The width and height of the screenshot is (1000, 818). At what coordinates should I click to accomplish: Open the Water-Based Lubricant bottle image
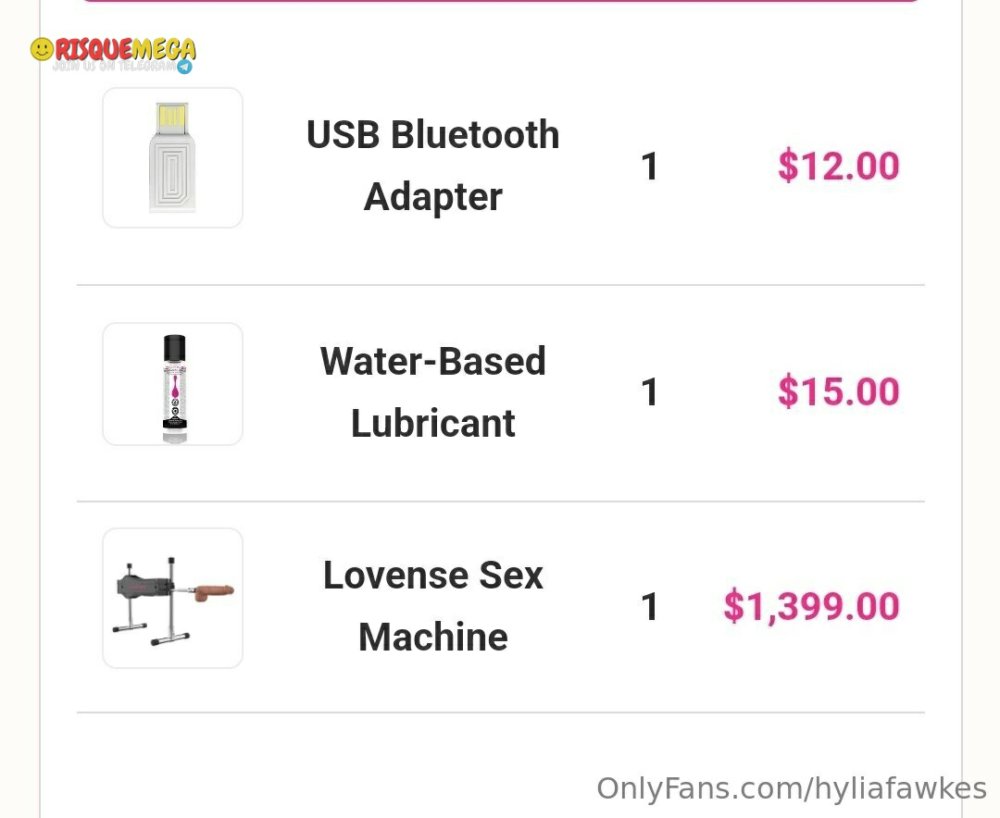pyautogui.click(x=172, y=384)
